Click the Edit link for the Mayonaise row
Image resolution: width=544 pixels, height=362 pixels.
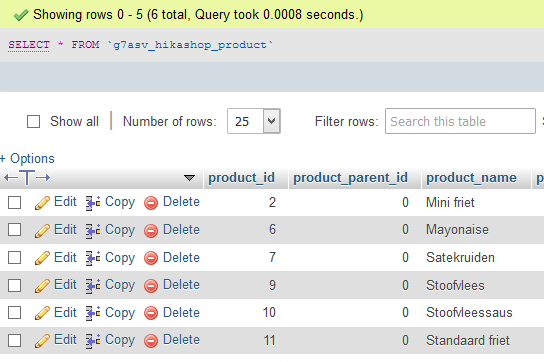coord(65,230)
